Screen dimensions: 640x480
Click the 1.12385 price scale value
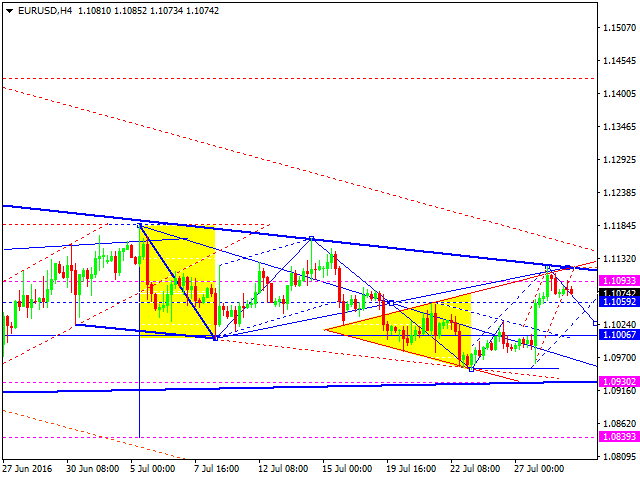click(x=620, y=193)
